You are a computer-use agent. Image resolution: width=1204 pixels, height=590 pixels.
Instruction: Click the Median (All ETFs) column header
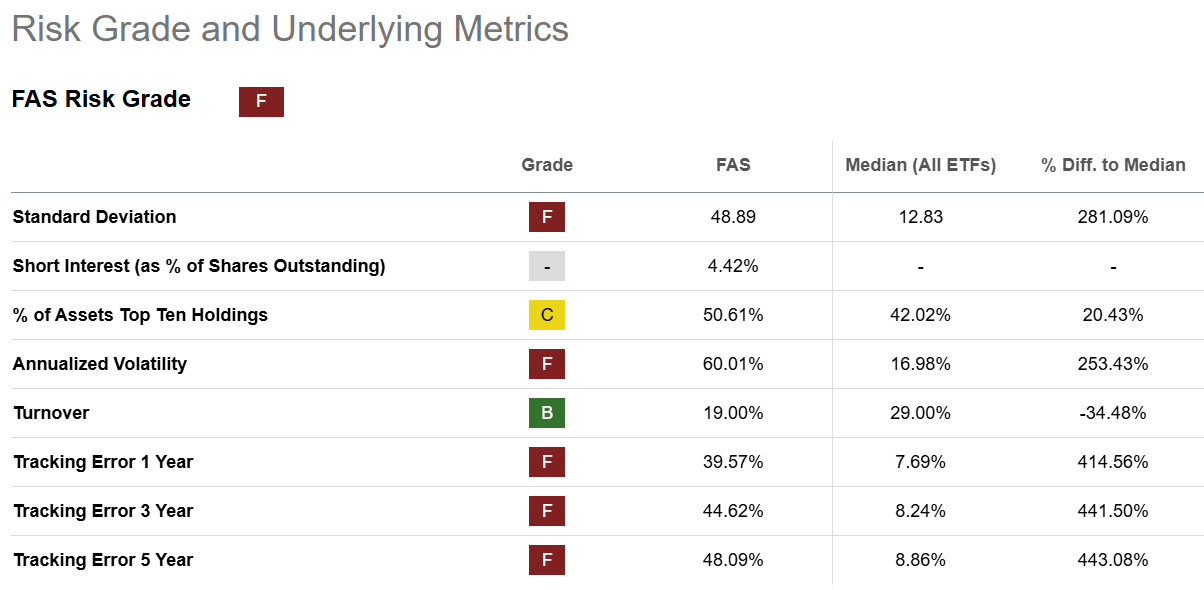click(920, 165)
